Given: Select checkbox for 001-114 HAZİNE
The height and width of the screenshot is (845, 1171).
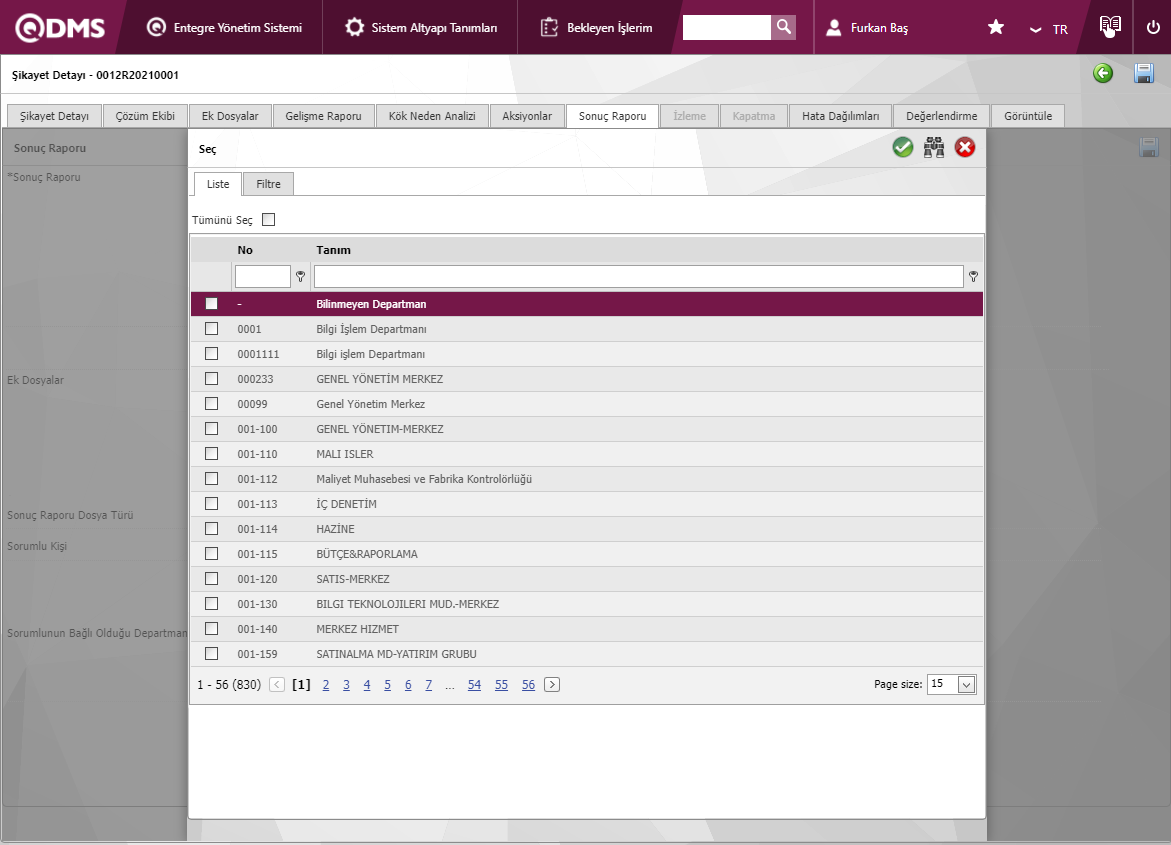Looking at the screenshot, I should click(x=211, y=529).
